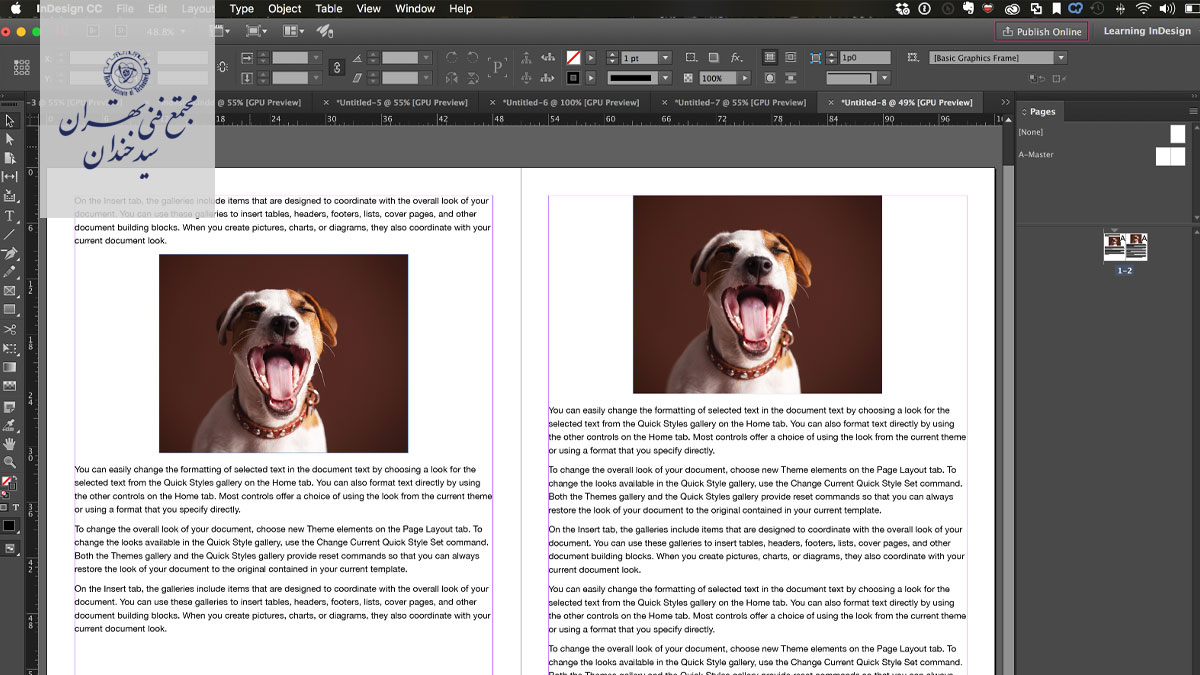Click the Wi-Fi status icon in menu bar
Screen dimensions: 1200x675
pyautogui.click(x=1143, y=8)
